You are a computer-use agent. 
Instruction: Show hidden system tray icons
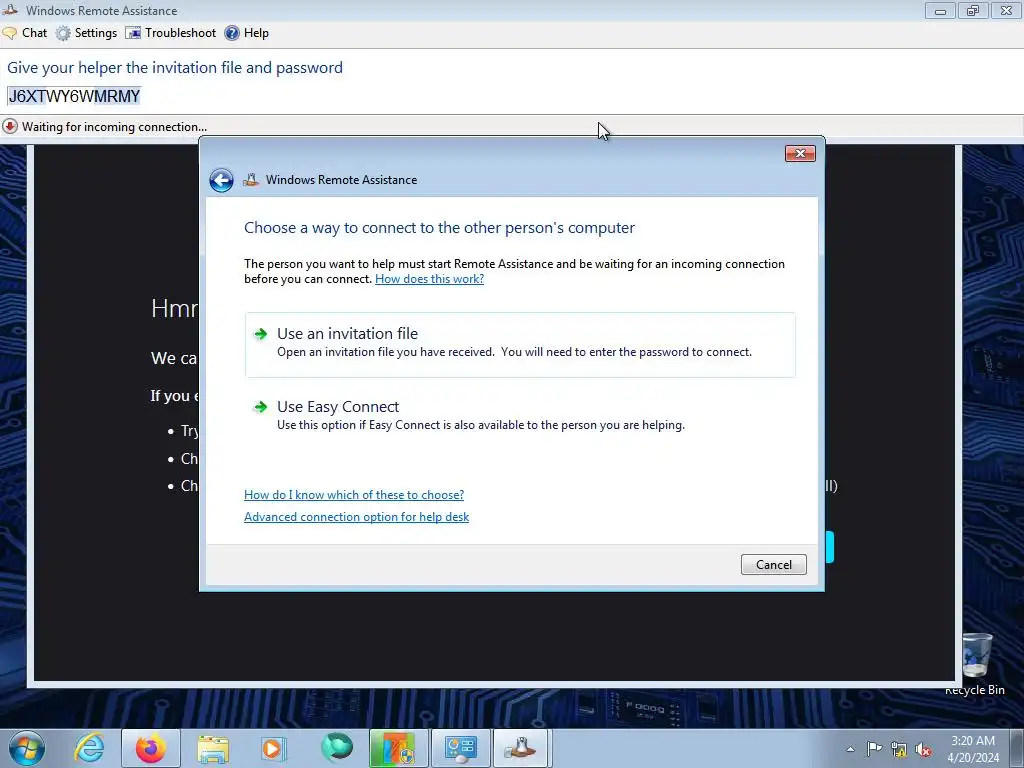[850, 749]
